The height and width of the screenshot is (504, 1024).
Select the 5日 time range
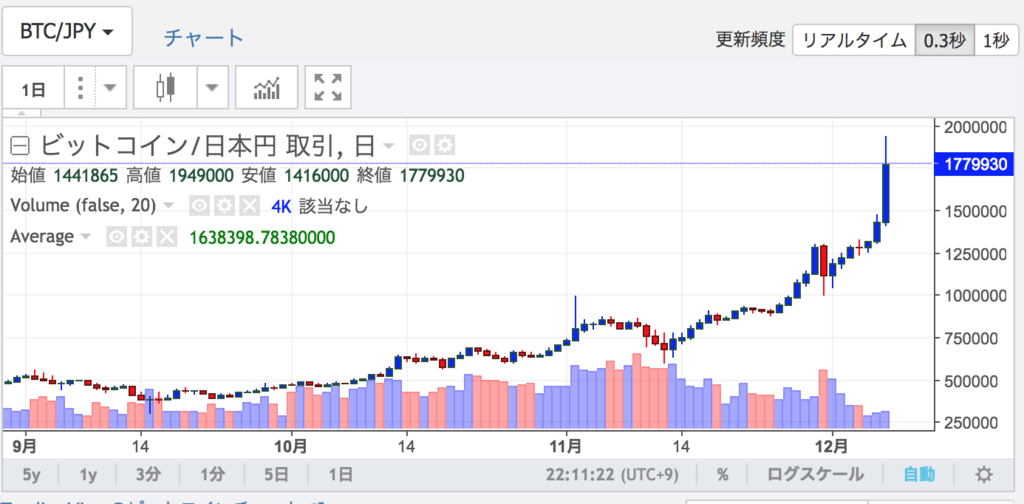[276, 475]
